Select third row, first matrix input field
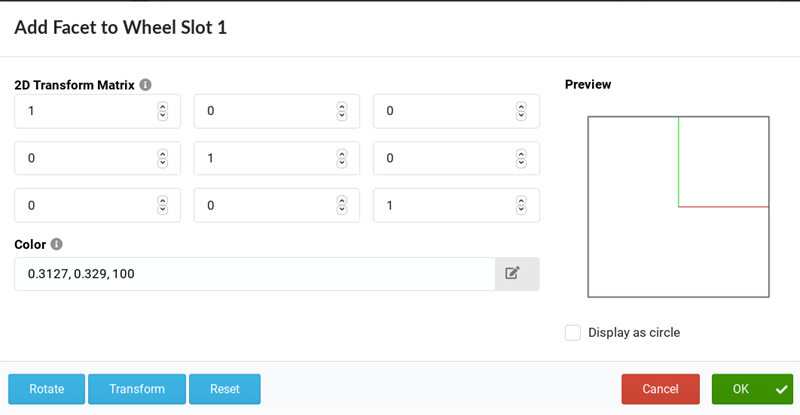800x415 pixels. point(85,205)
